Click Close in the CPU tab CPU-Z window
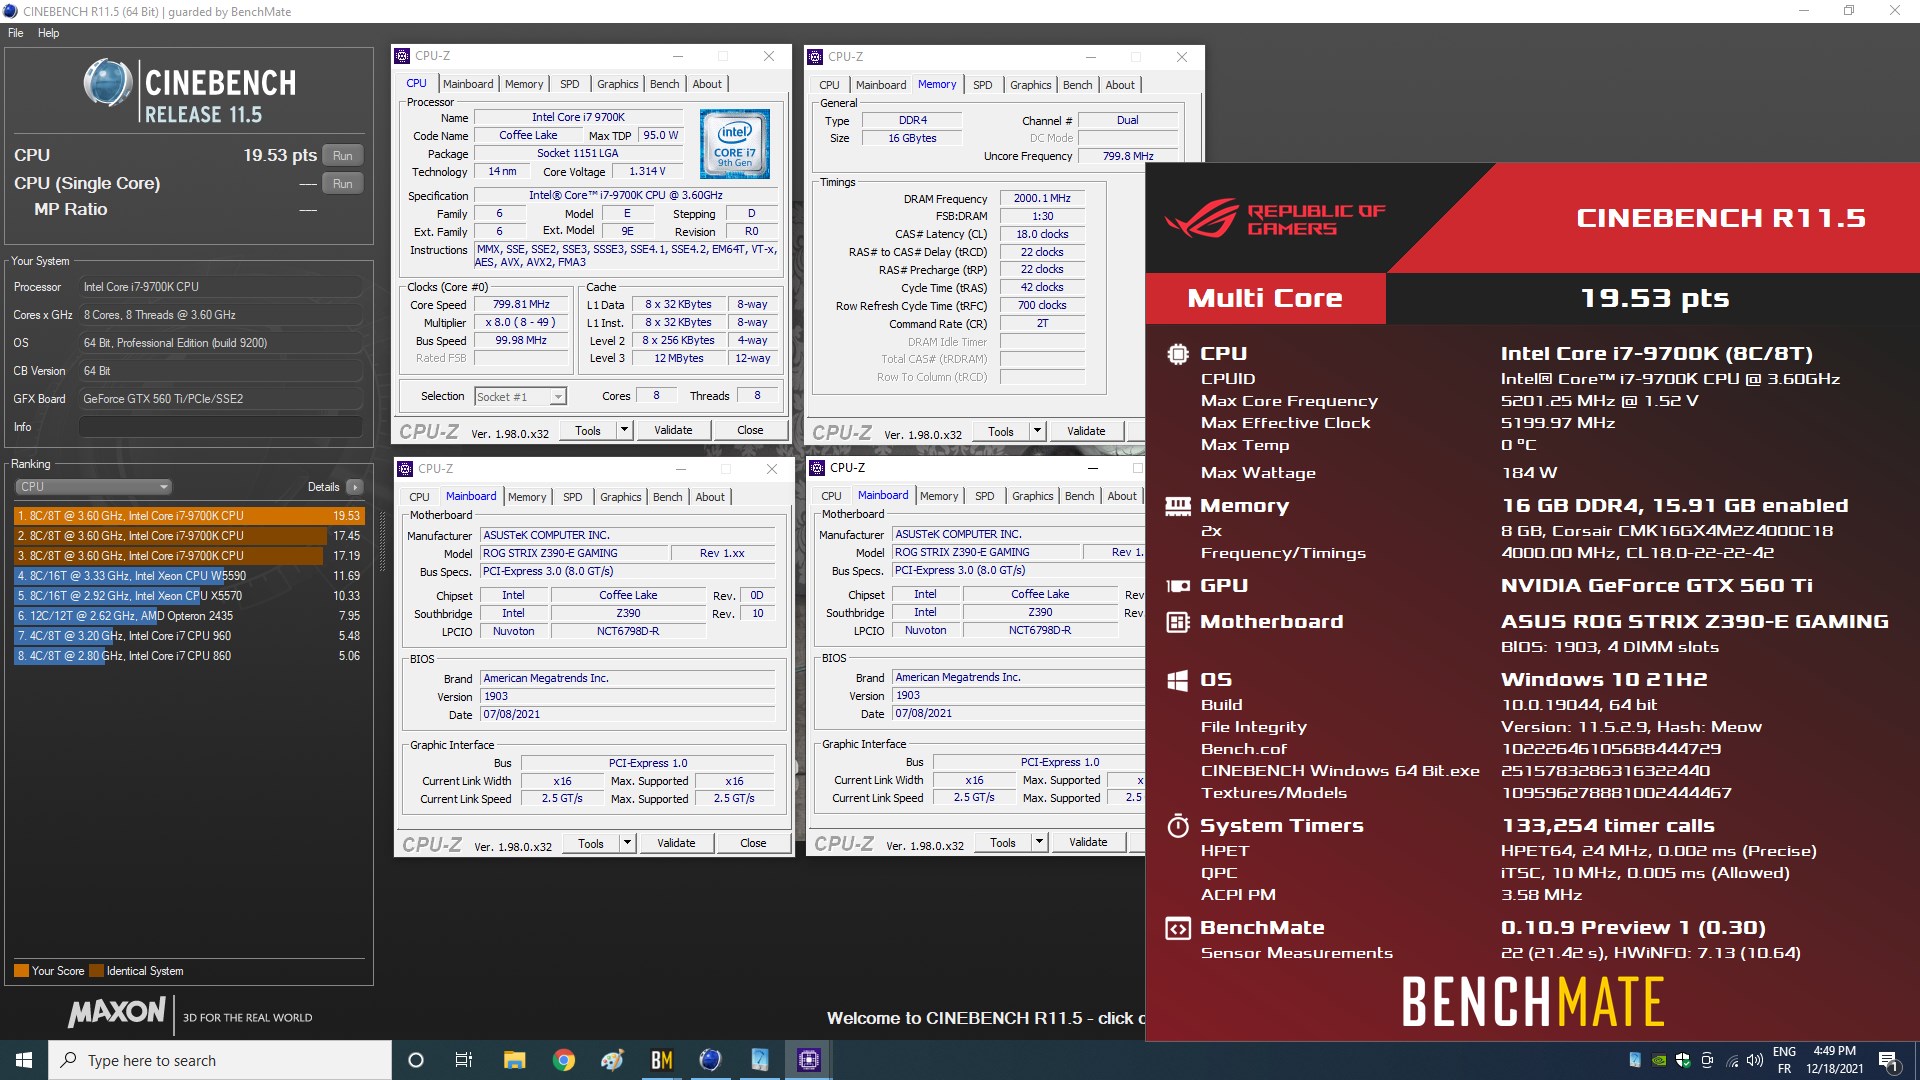The height and width of the screenshot is (1080, 1920). tap(750, 430)
